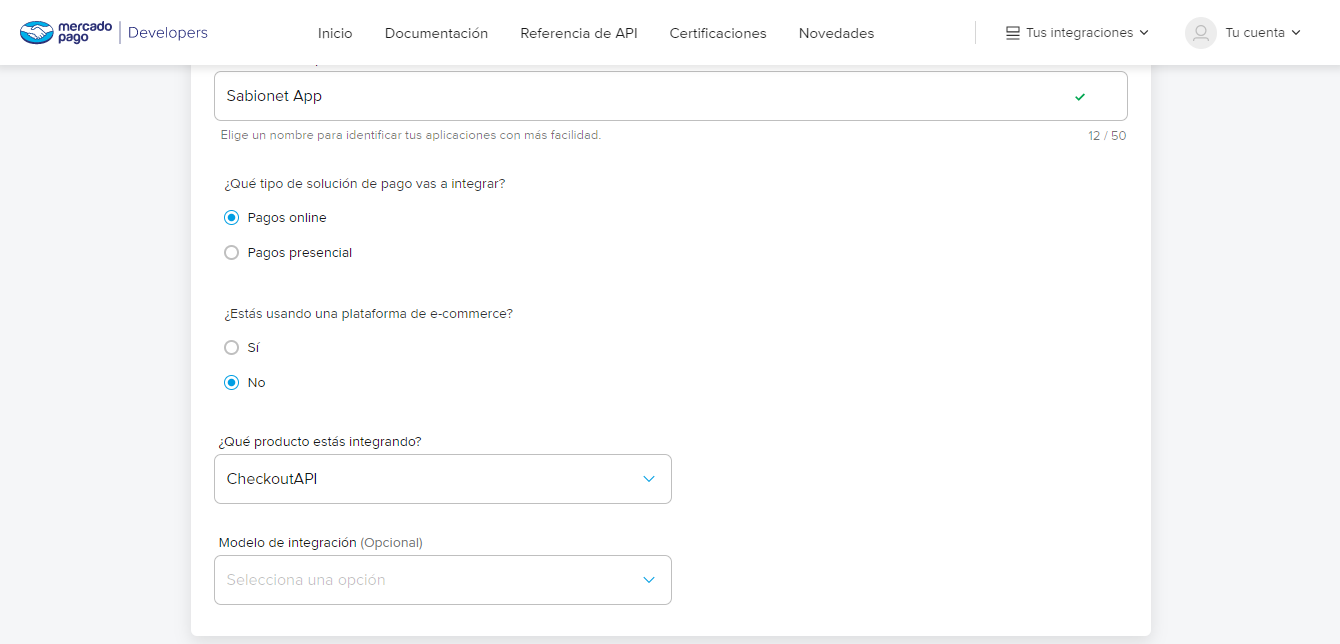Expand the Tus integraciones menu
The width and height of the screenshot is (1340, 644).
pyautogui.click(x=1077, y=33)
